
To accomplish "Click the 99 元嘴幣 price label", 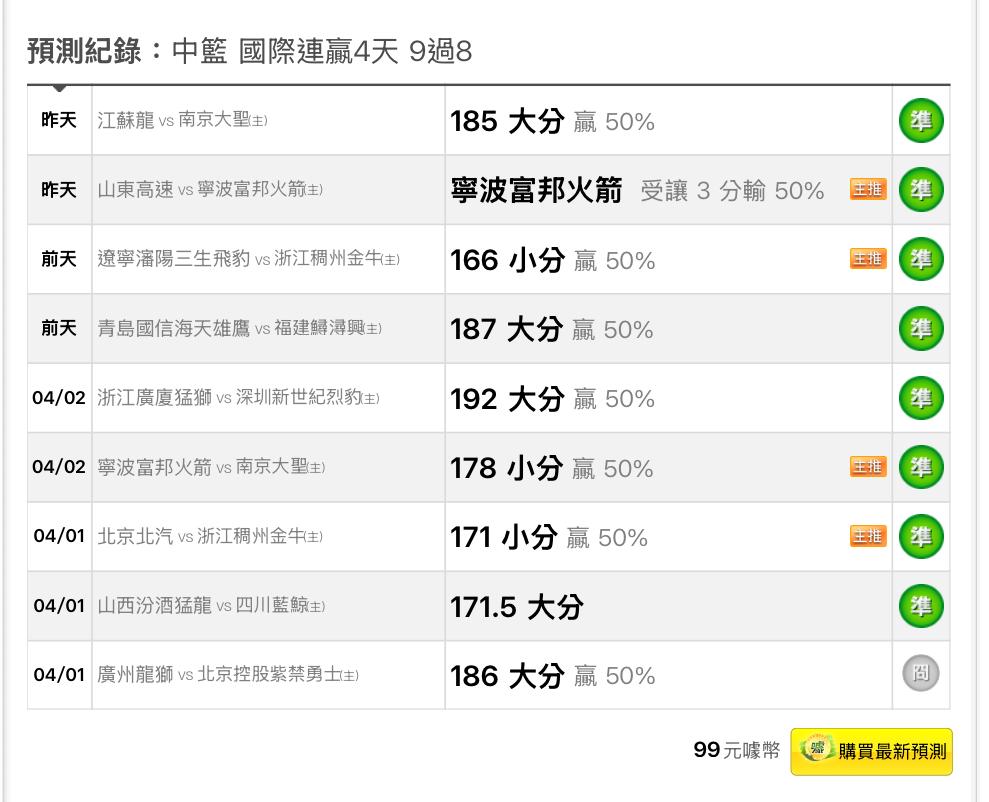I will (736, 750).
